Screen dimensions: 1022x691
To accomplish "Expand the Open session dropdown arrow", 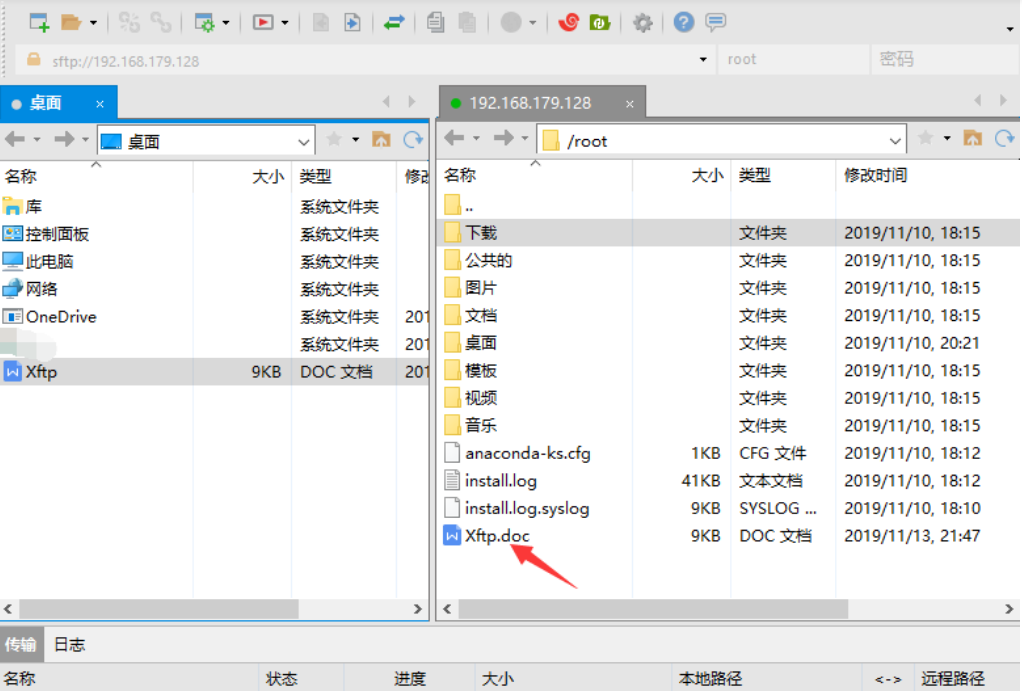I will coord(93,23).
